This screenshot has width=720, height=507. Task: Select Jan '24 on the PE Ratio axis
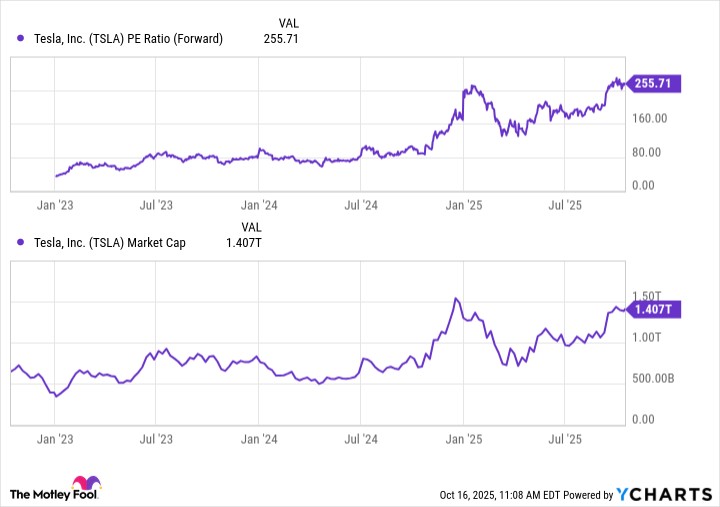click(x=258, y=204)
